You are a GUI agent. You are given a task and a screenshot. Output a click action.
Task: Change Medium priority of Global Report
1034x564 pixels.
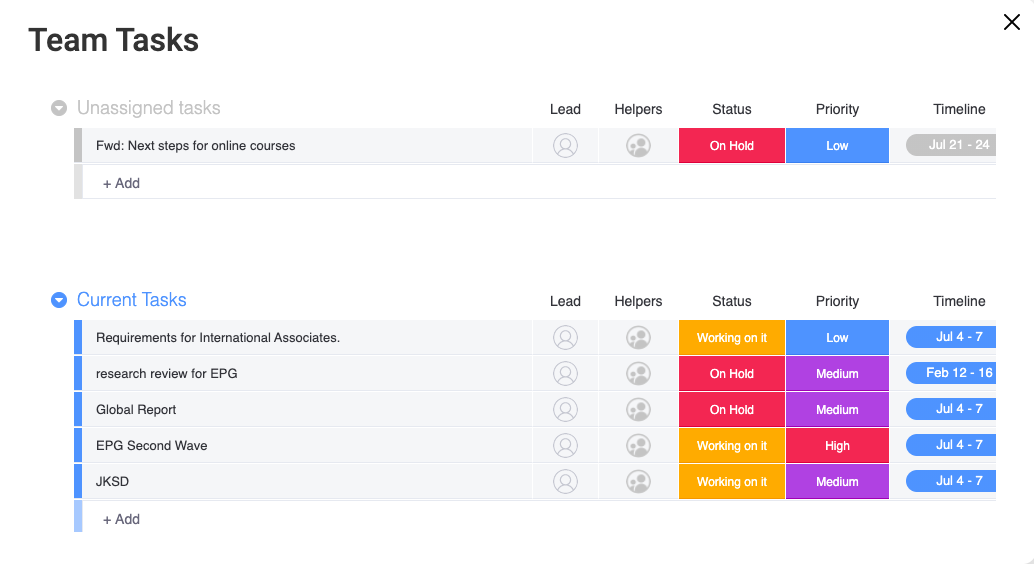coord(837,410)
